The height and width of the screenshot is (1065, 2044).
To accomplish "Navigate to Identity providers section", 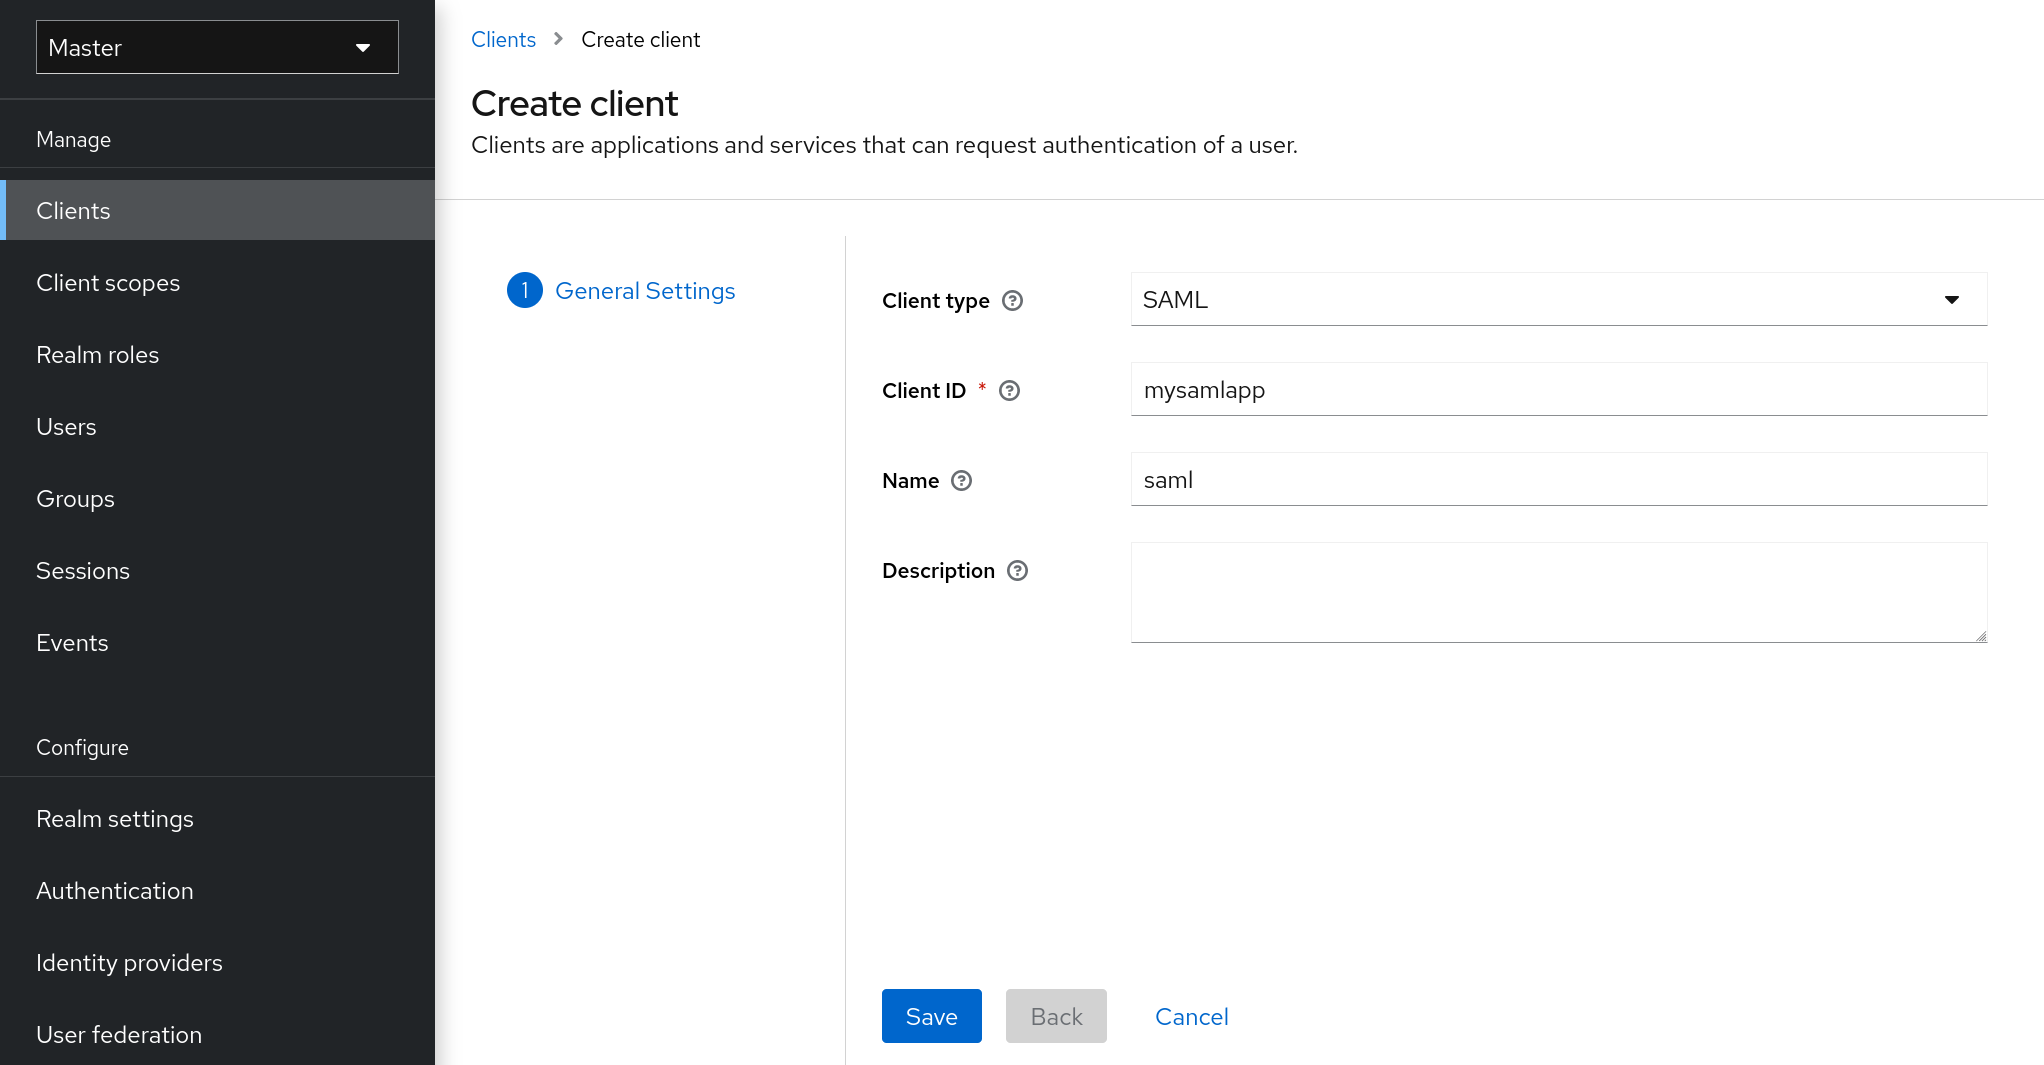I will [x=128, y=962].
